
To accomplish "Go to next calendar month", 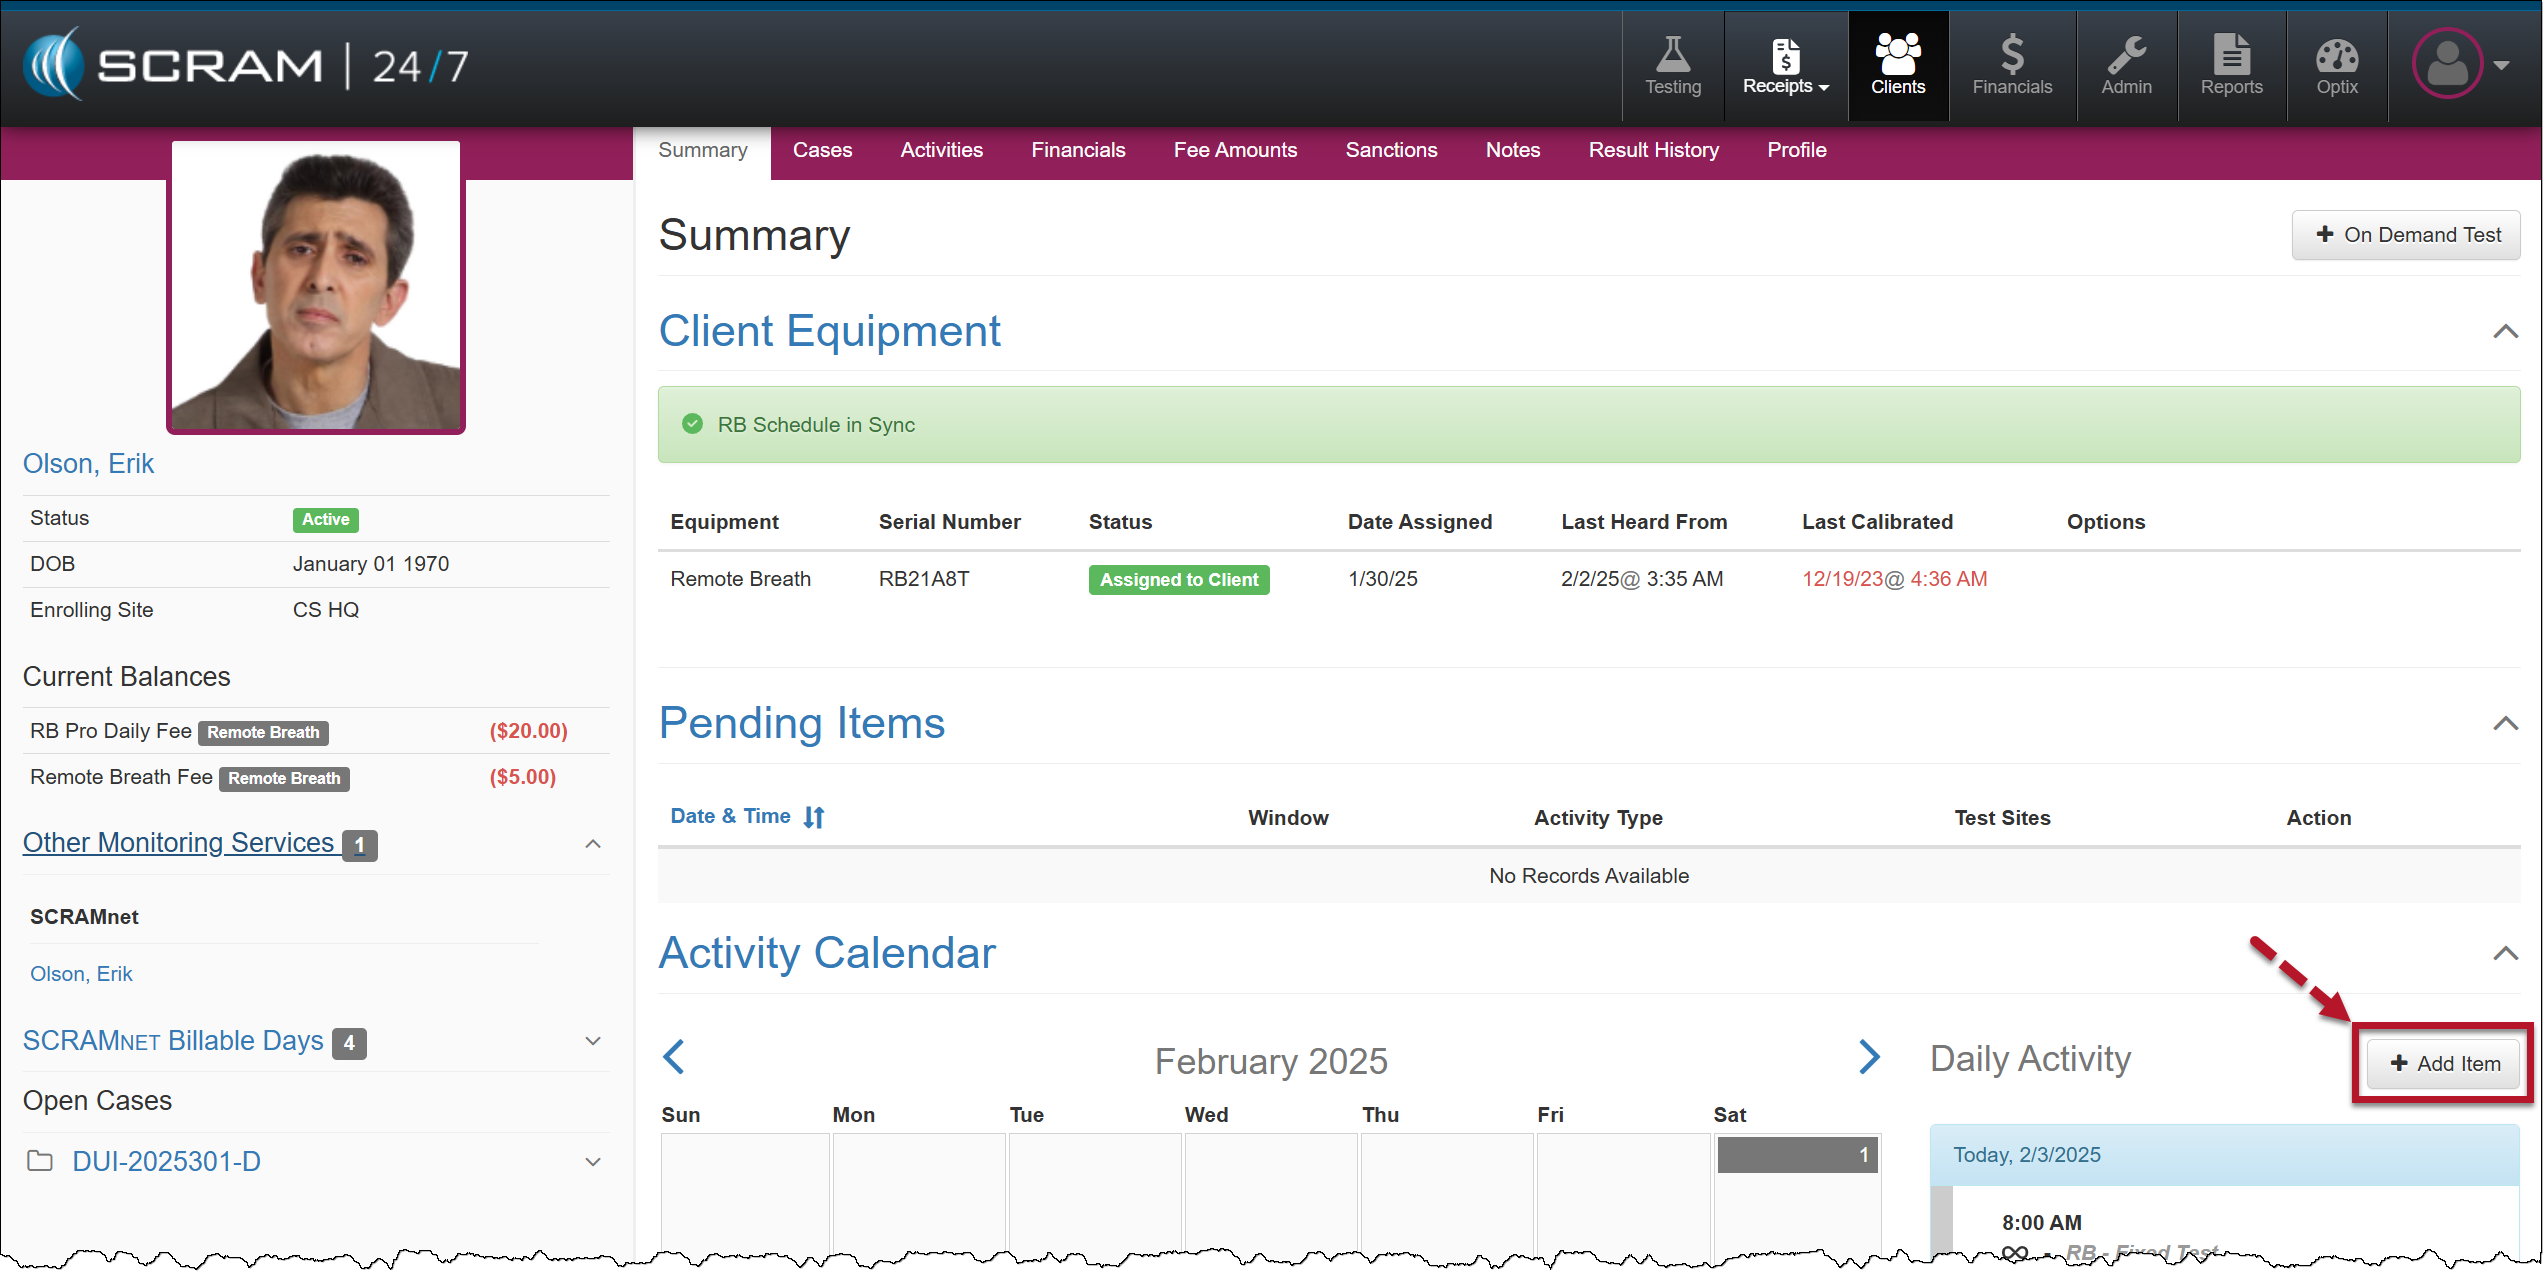I will coord(1868,1057).
